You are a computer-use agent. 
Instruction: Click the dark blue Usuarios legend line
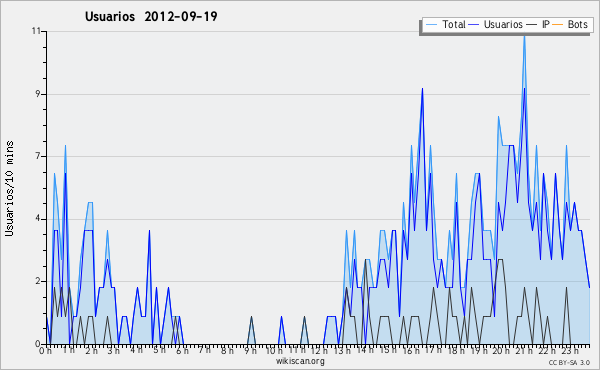474,25
